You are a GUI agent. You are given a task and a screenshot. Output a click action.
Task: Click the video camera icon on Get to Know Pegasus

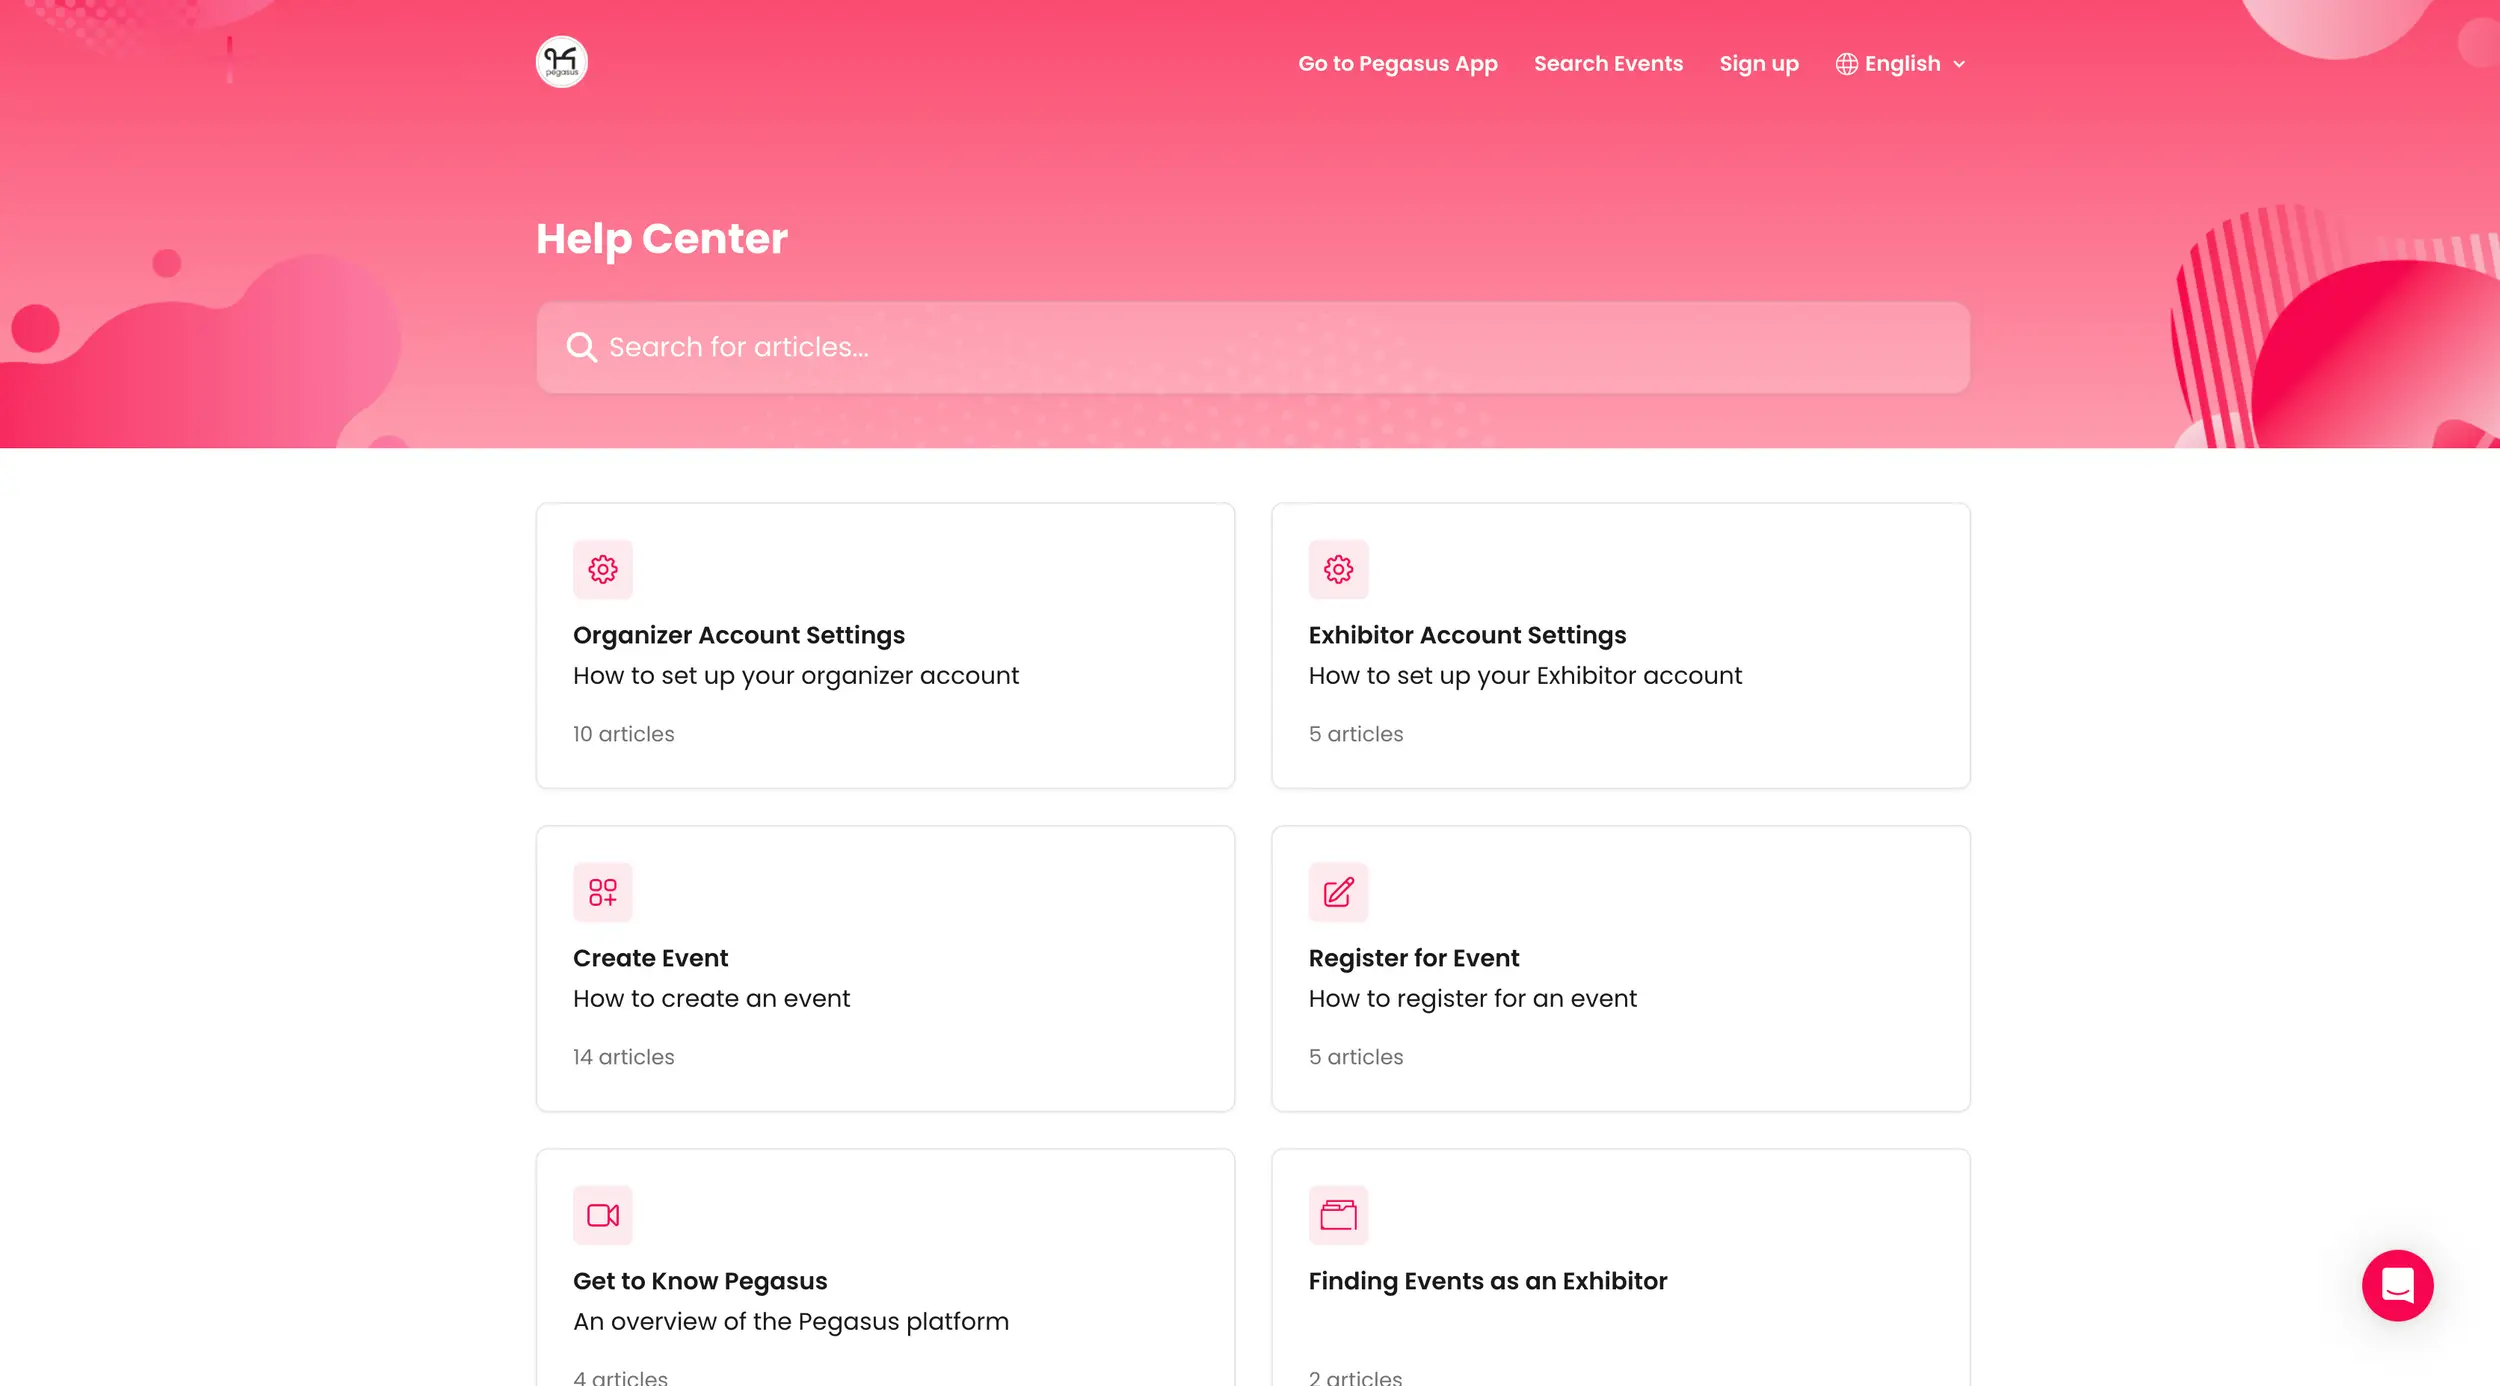602,1215
